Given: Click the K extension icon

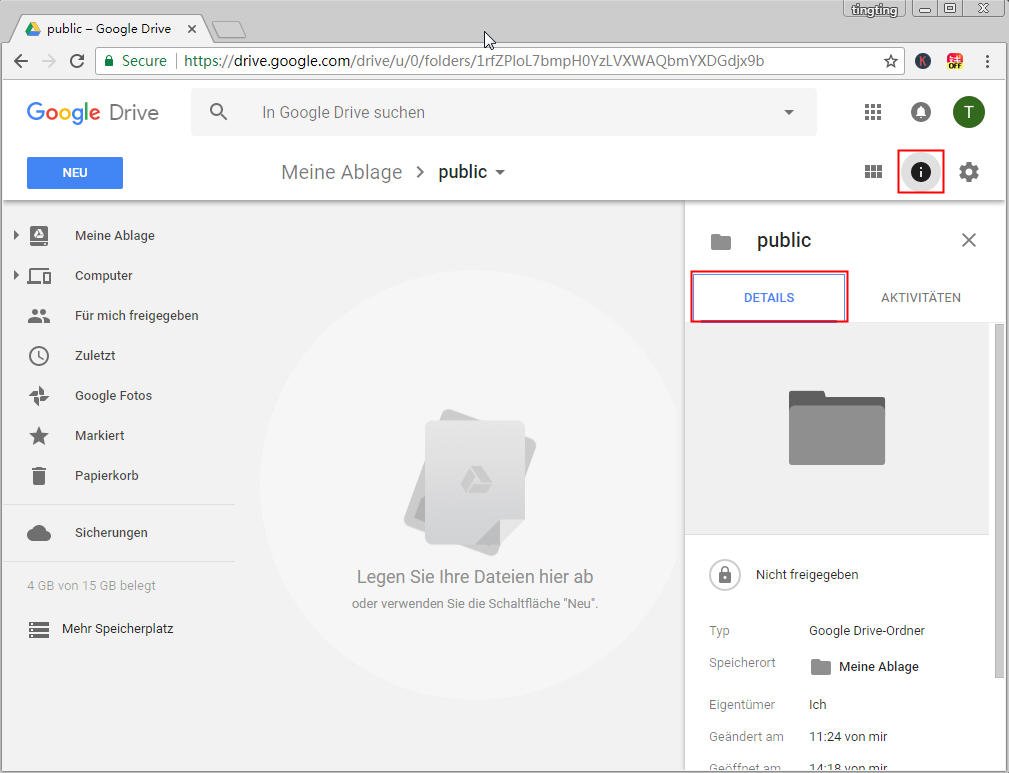Looking at the screenshot, I should click(x=923, y=61).
